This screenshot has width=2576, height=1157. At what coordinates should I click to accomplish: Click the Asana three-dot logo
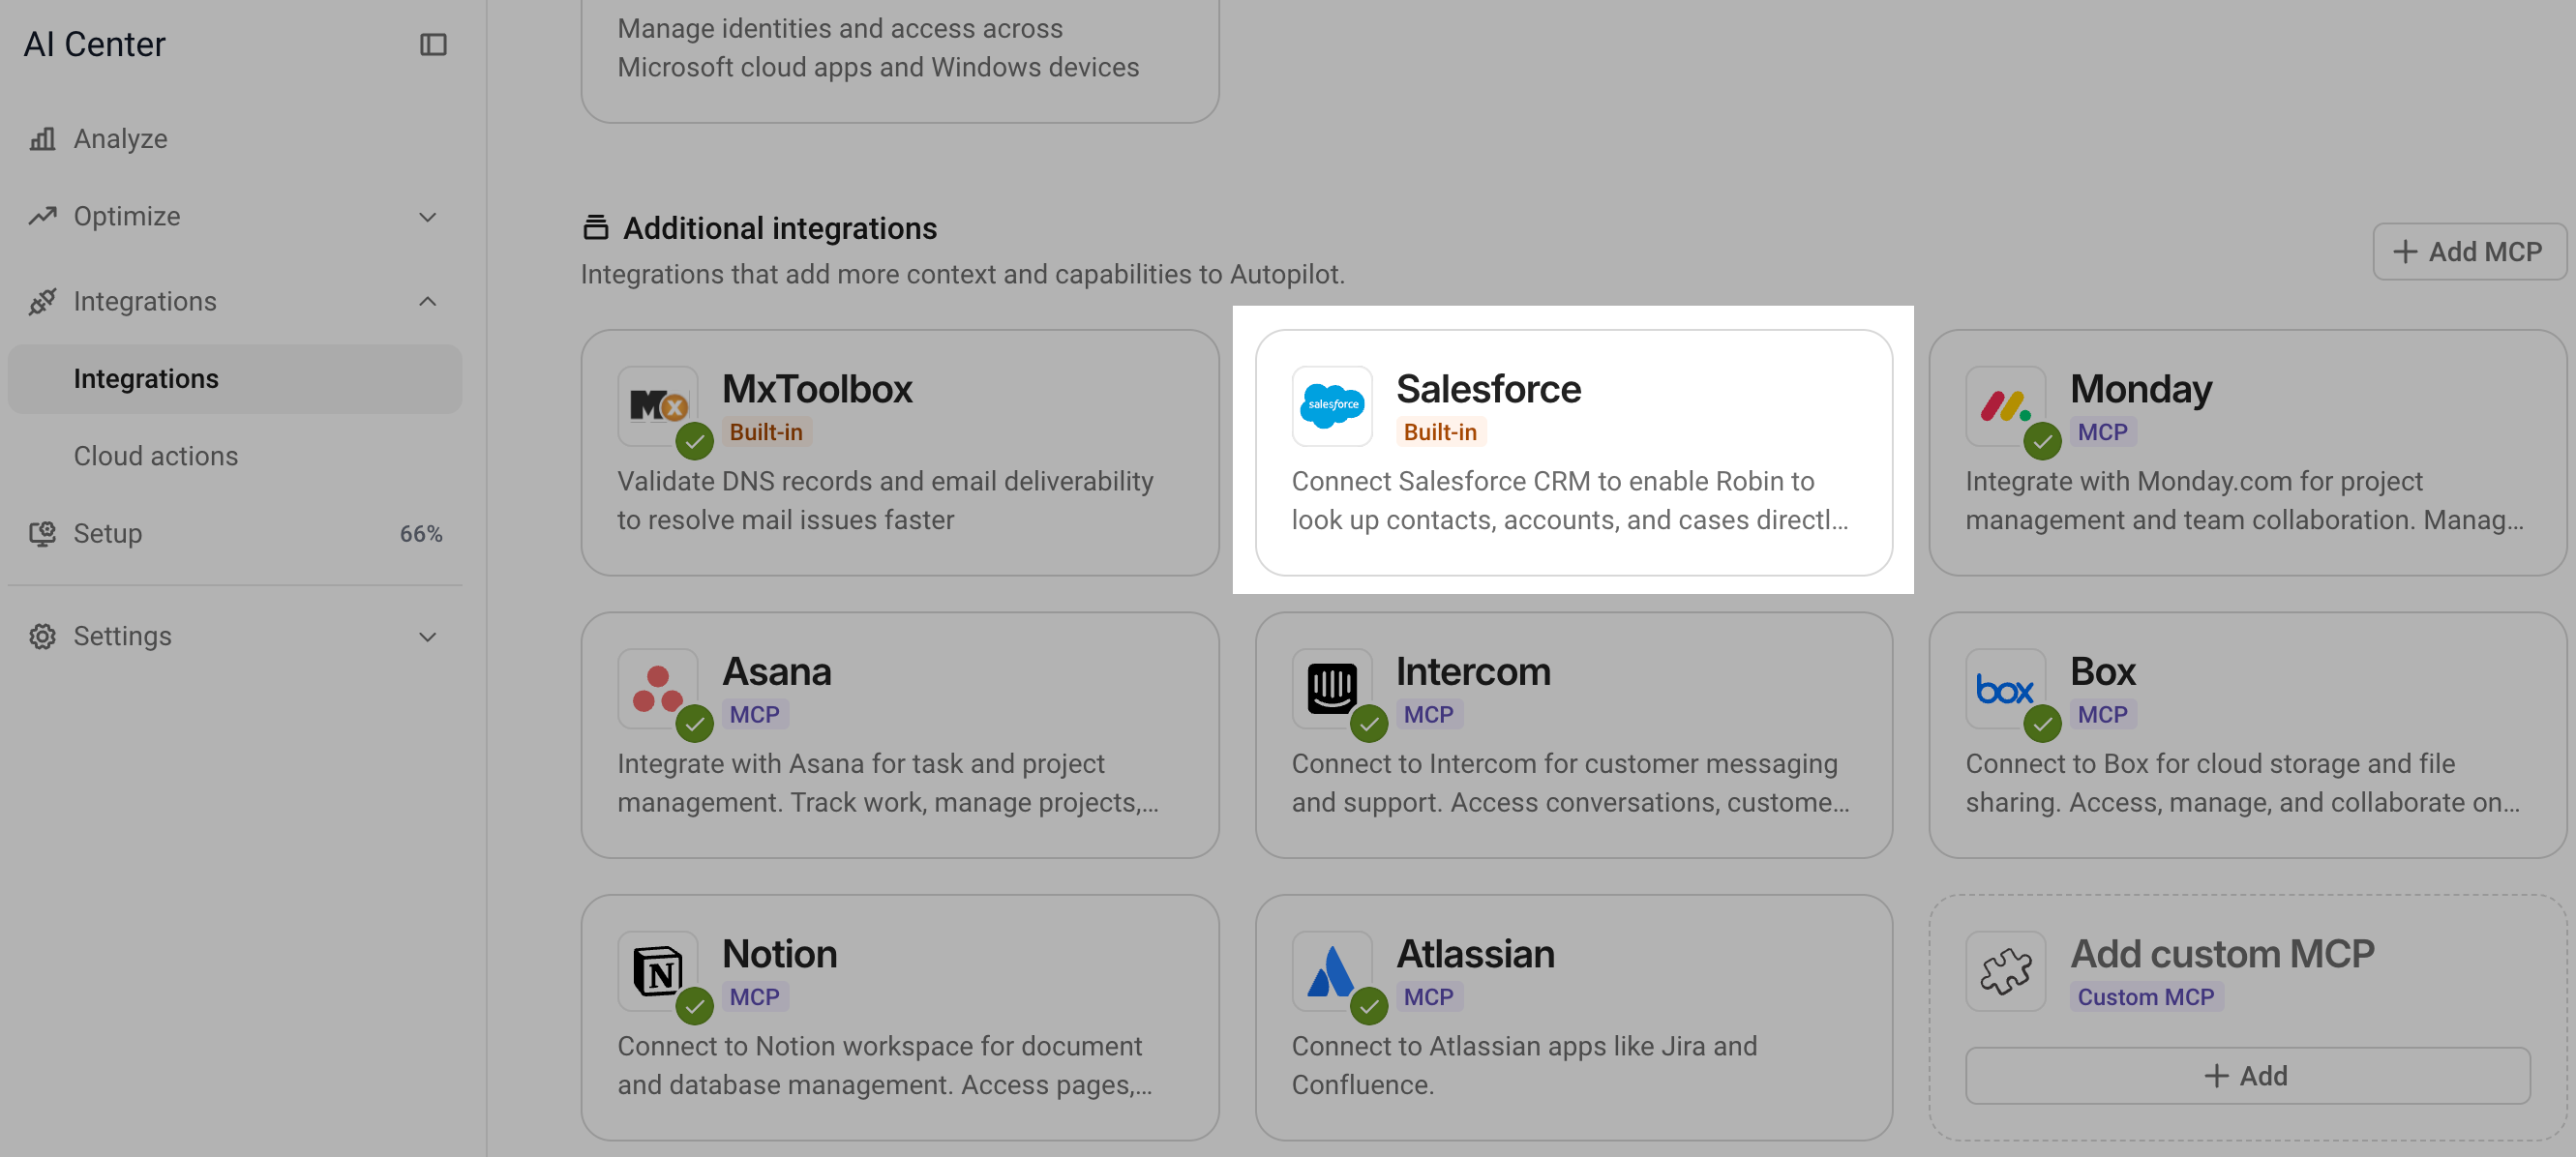coord(657,688)
